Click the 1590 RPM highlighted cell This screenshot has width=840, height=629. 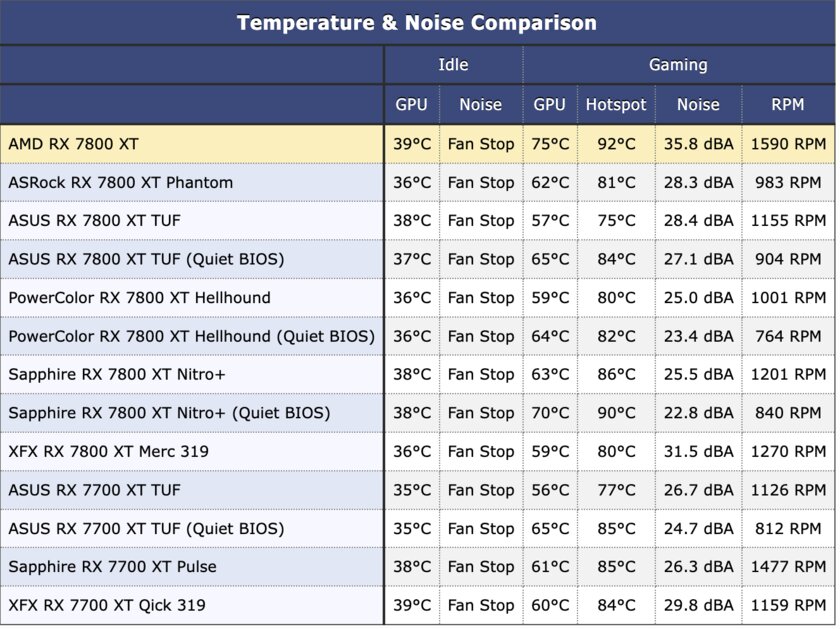(x=788, y=144)
